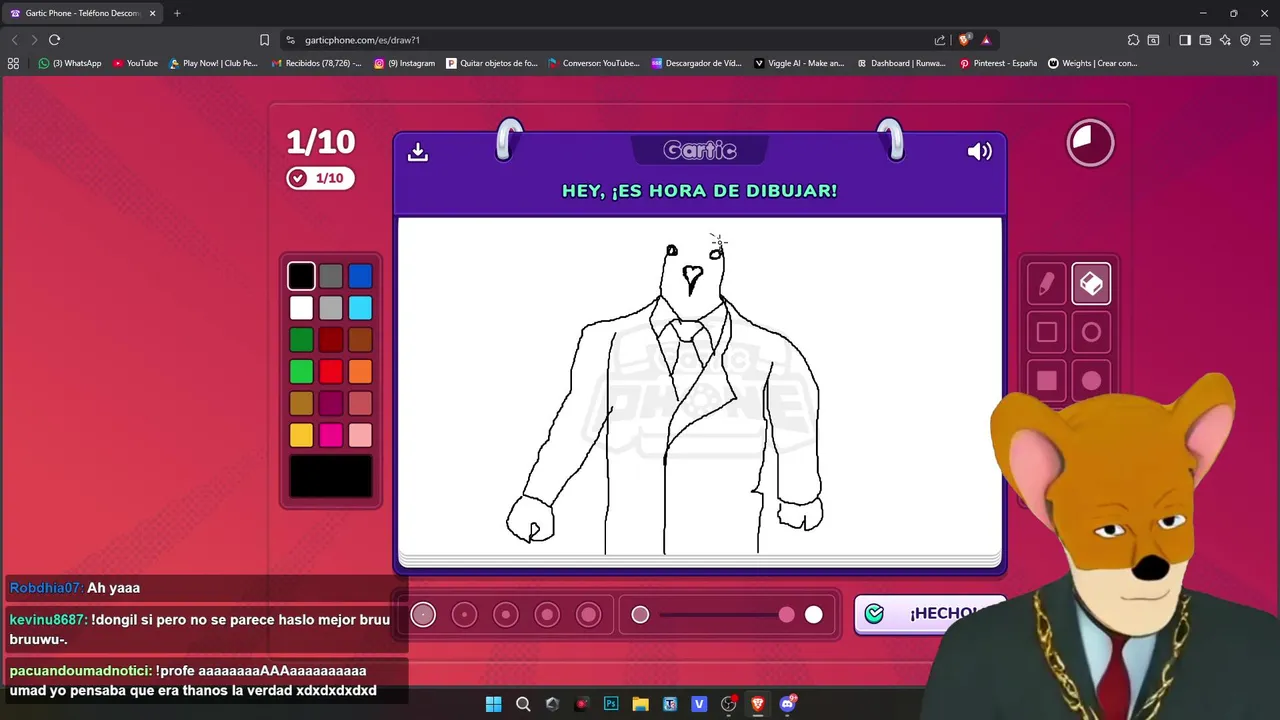Open the Brave VPN shield icon
Viewport: 1280px width, 720px height.
(1245, 40)
